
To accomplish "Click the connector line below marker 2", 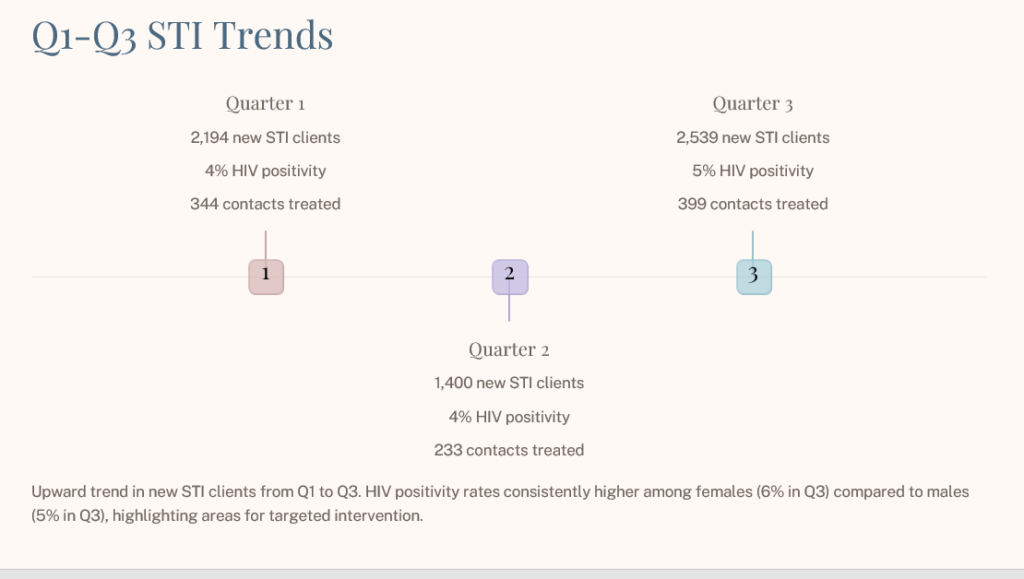I will 509,308.
